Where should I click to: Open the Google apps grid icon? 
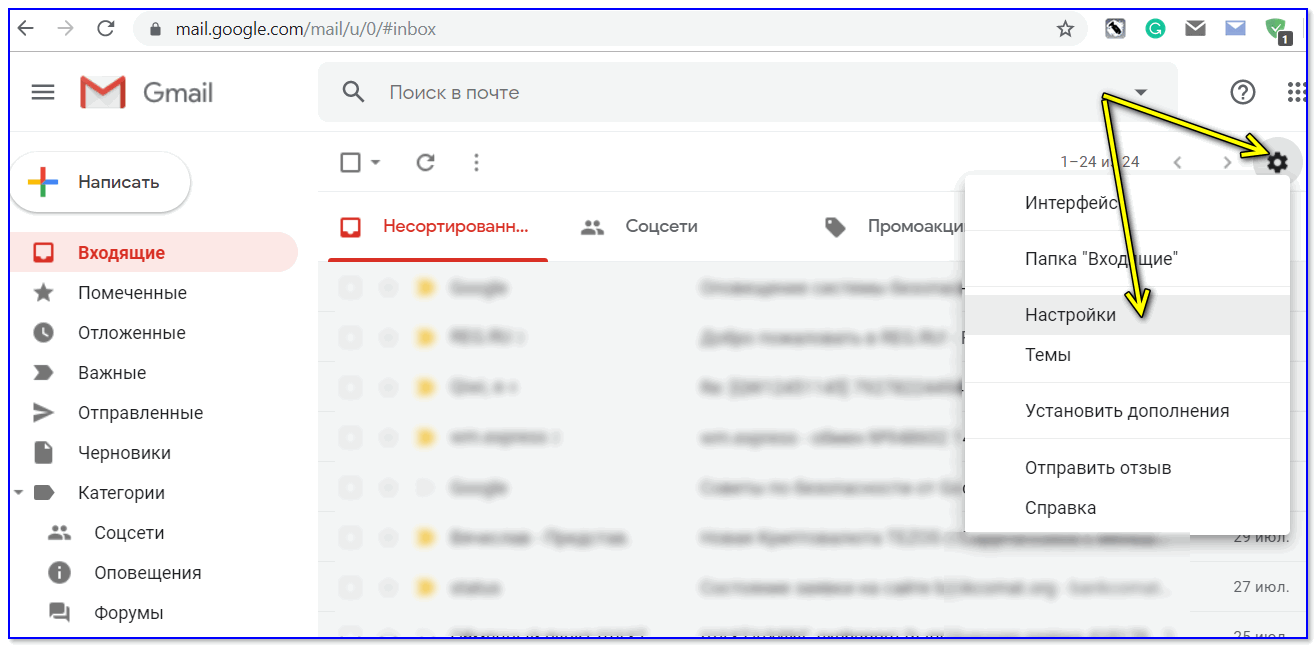(1297, 92)
